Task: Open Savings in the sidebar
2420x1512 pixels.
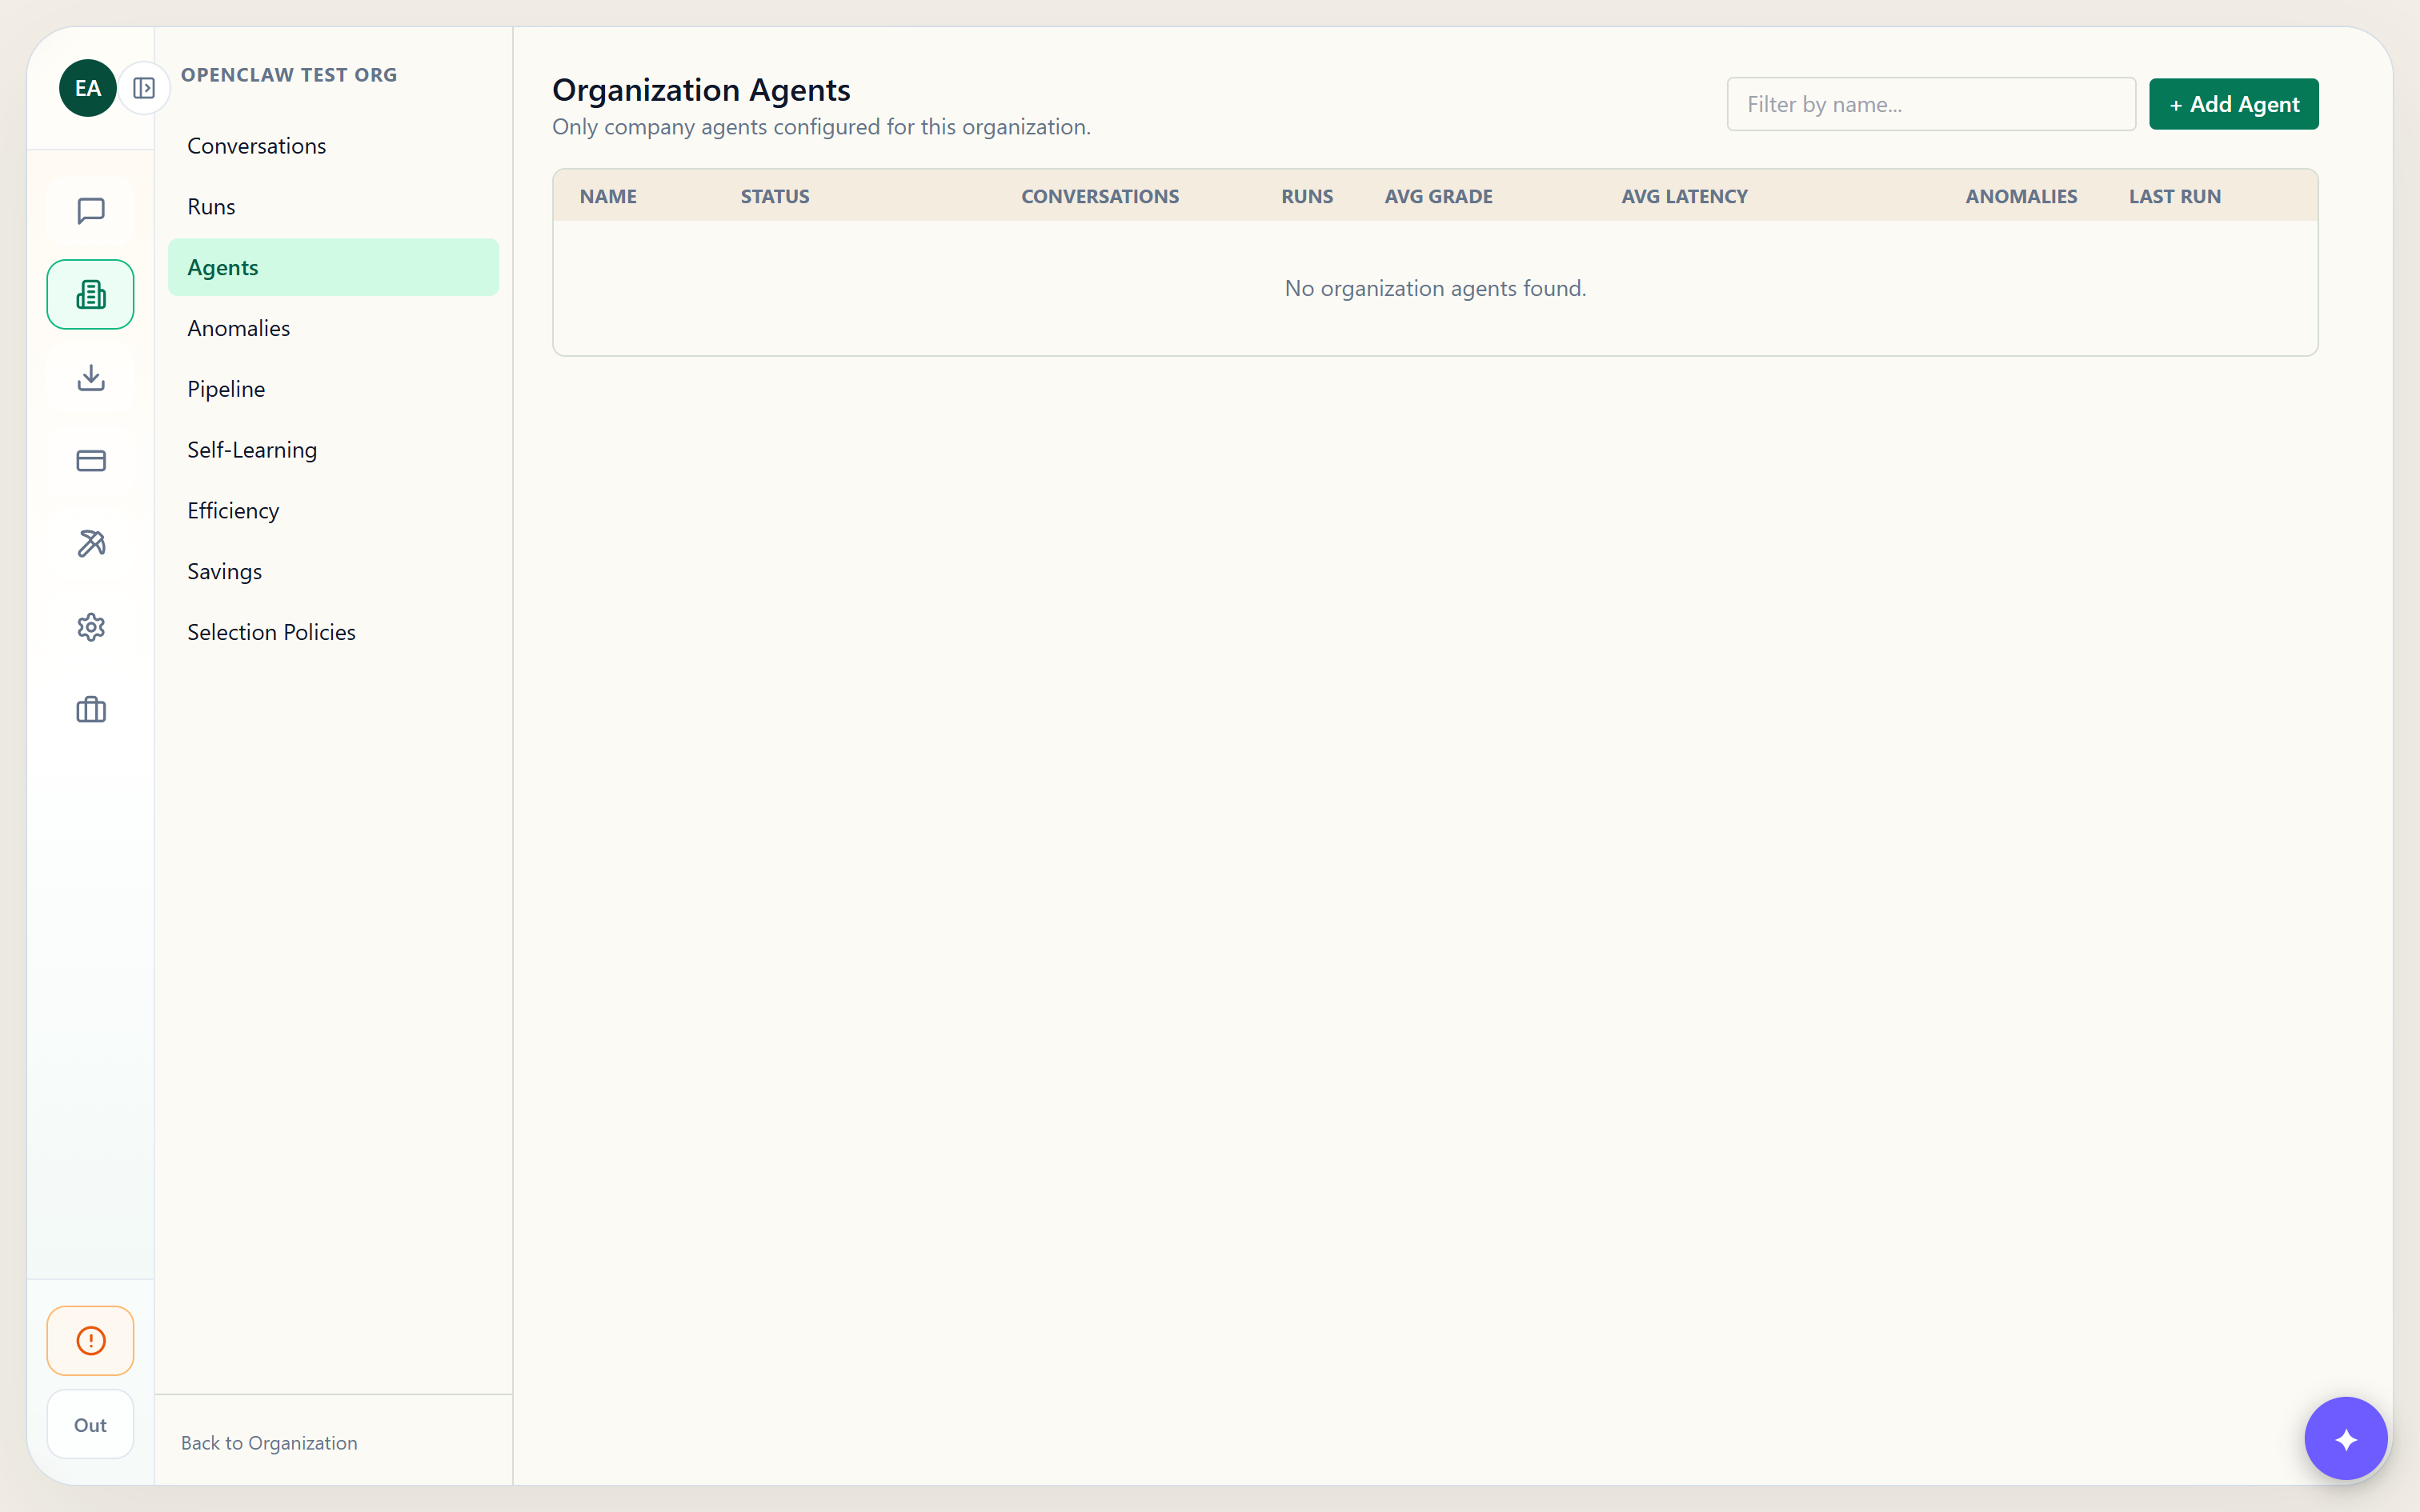Action: point(333,571)
